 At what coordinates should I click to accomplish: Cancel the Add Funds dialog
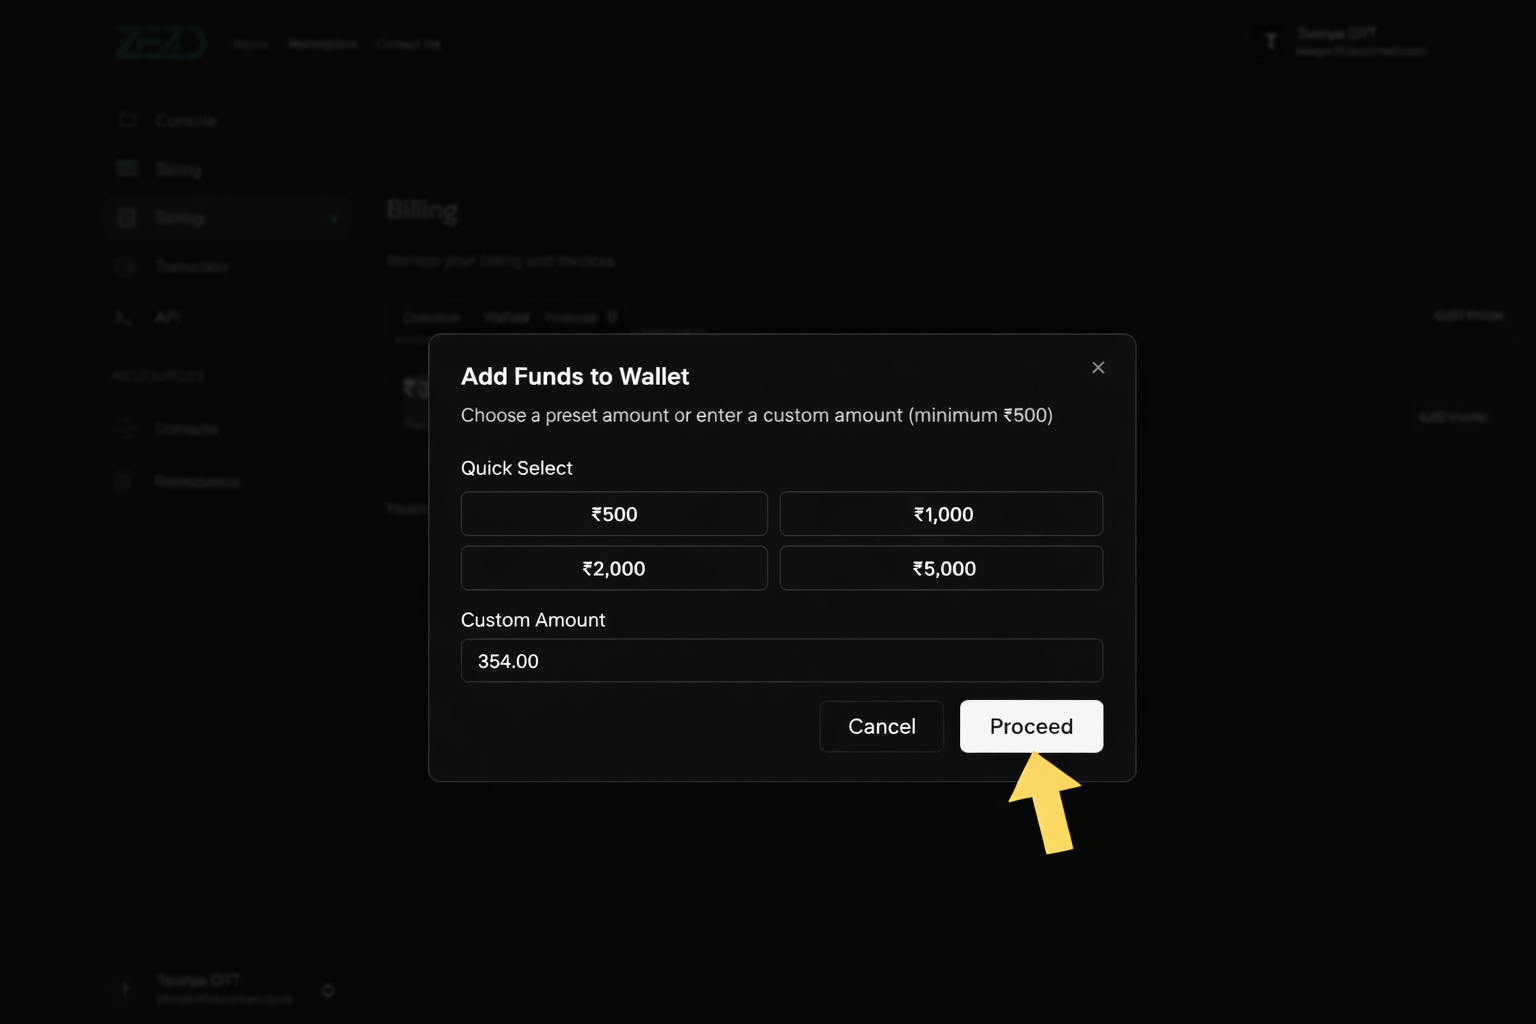coord(881,726)
